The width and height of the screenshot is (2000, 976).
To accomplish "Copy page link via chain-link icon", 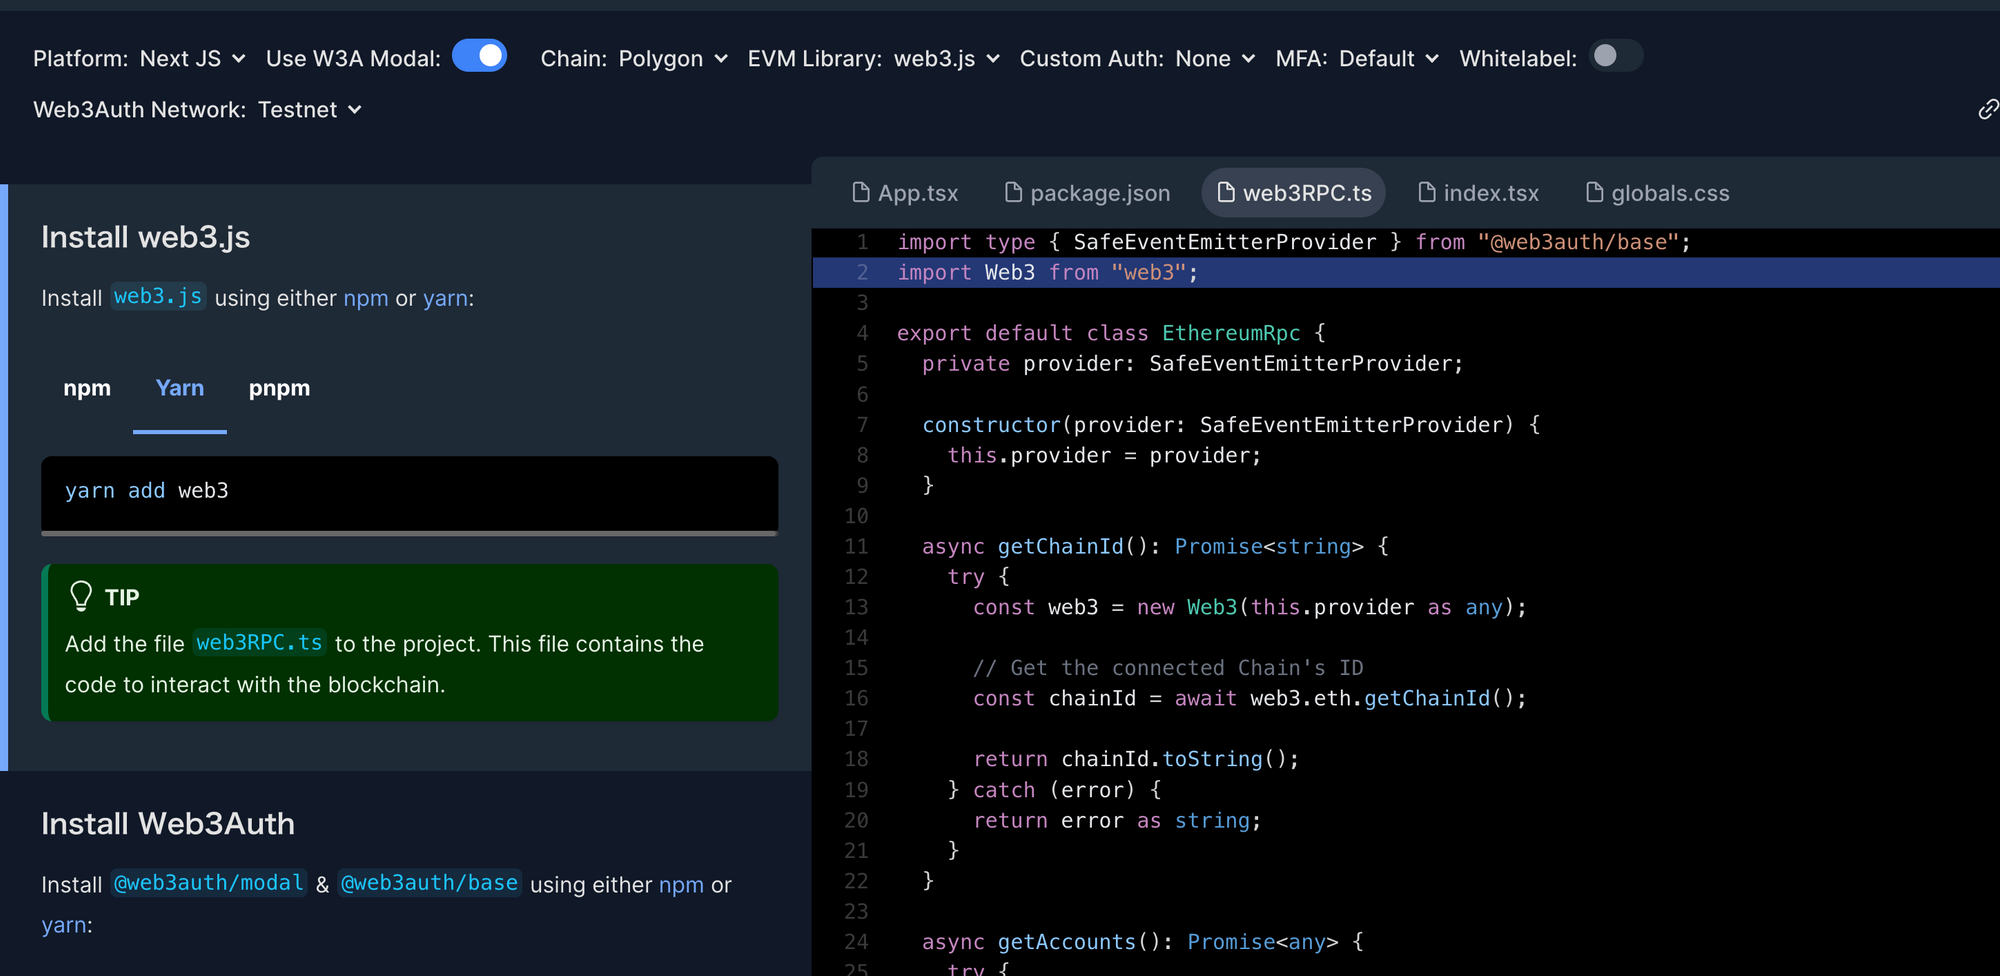I will tap(1988, 109).
